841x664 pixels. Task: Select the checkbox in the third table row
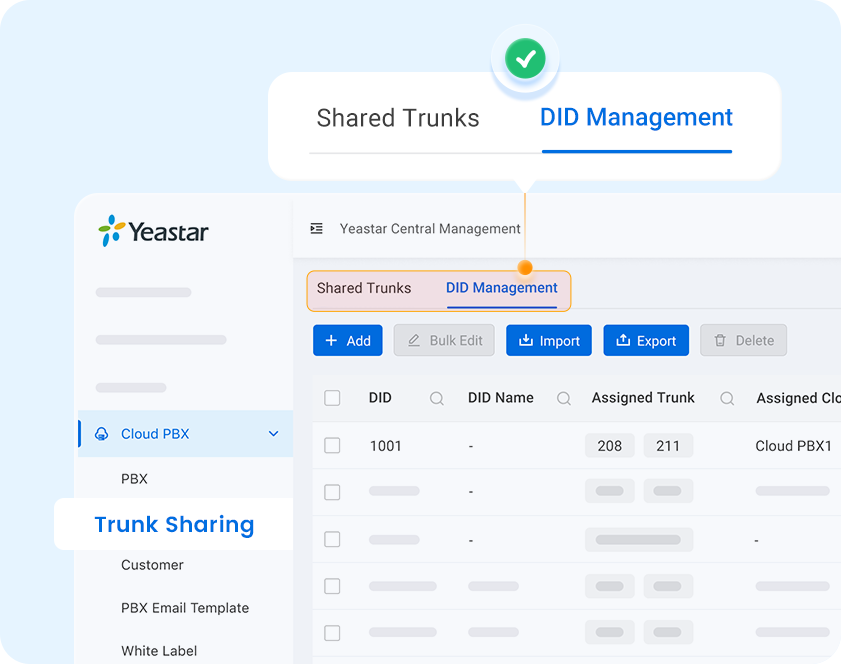point(332,540)
